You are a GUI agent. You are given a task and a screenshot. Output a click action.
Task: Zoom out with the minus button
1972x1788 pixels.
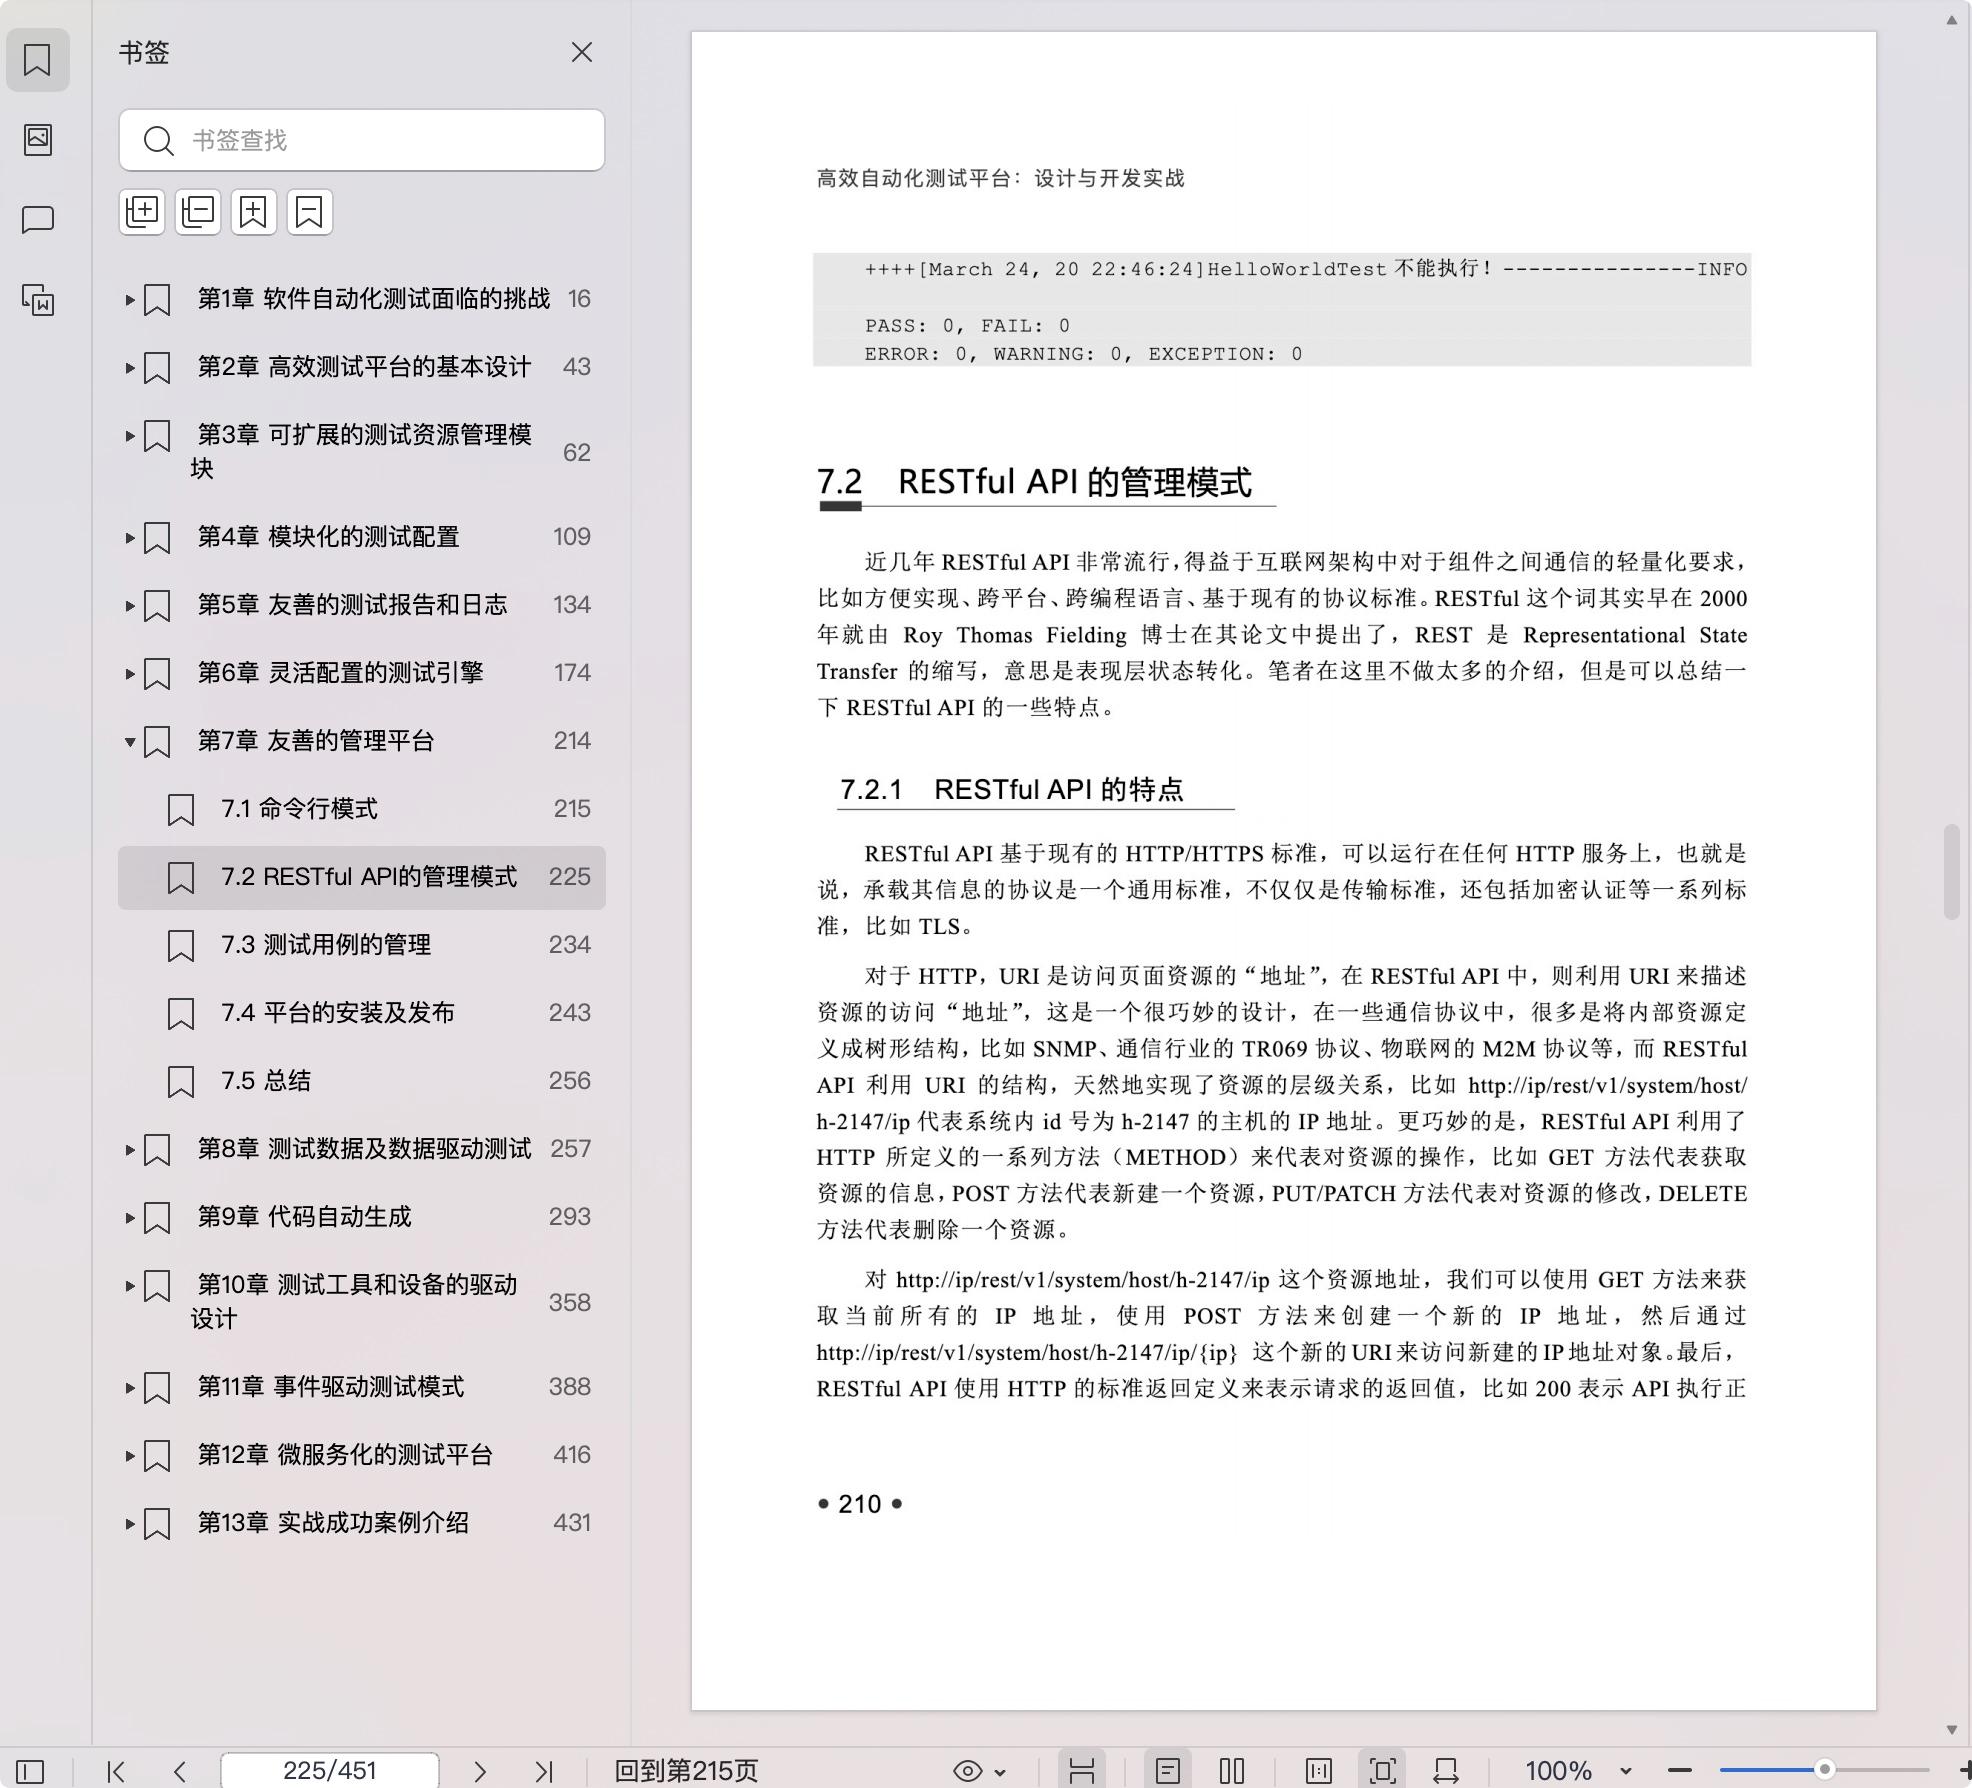1680,1771
